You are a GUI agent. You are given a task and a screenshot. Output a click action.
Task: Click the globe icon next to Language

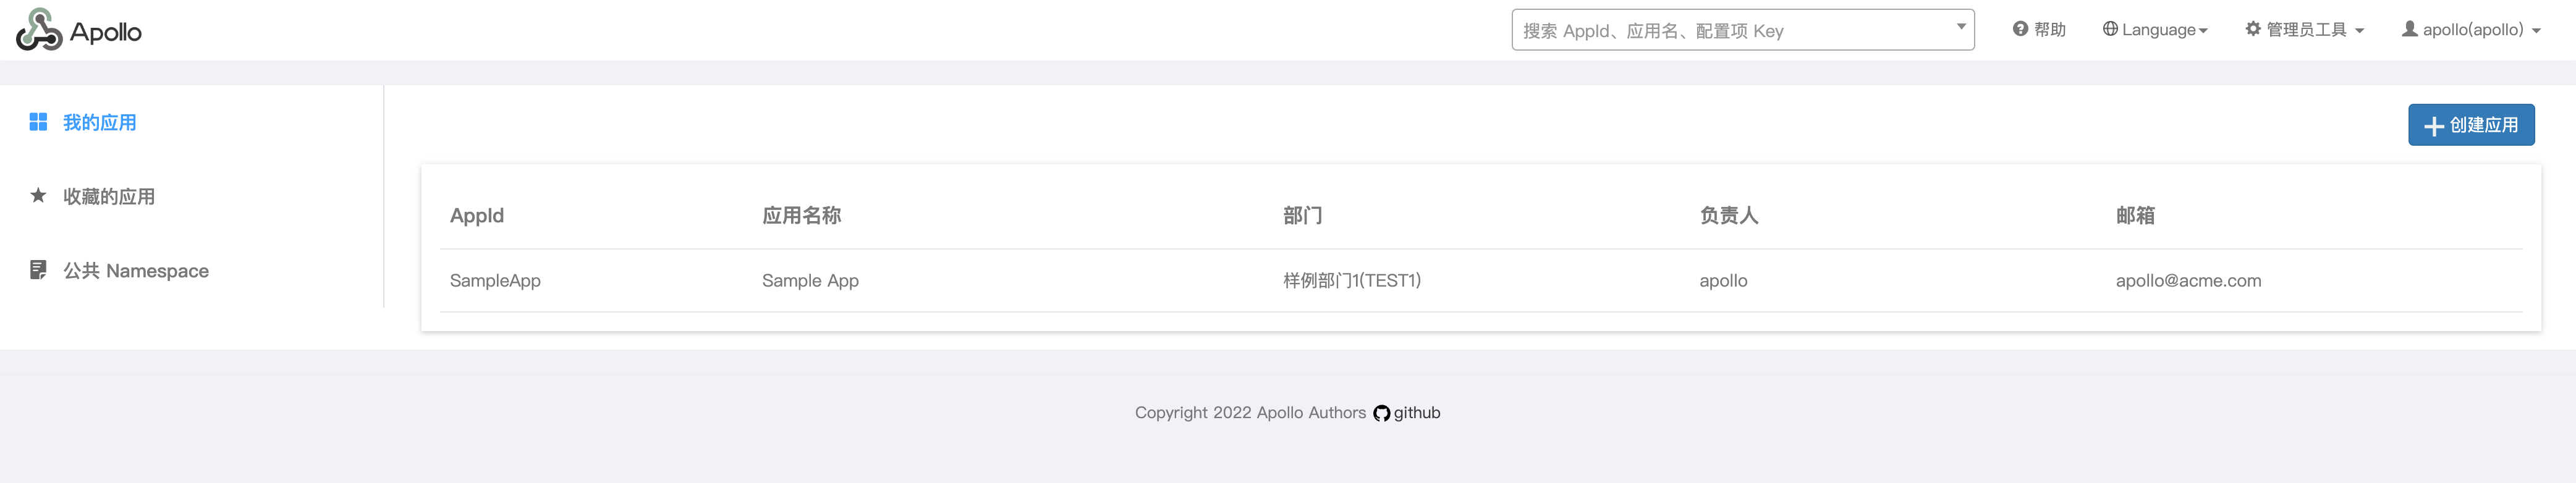click(x=2110, y=29)
